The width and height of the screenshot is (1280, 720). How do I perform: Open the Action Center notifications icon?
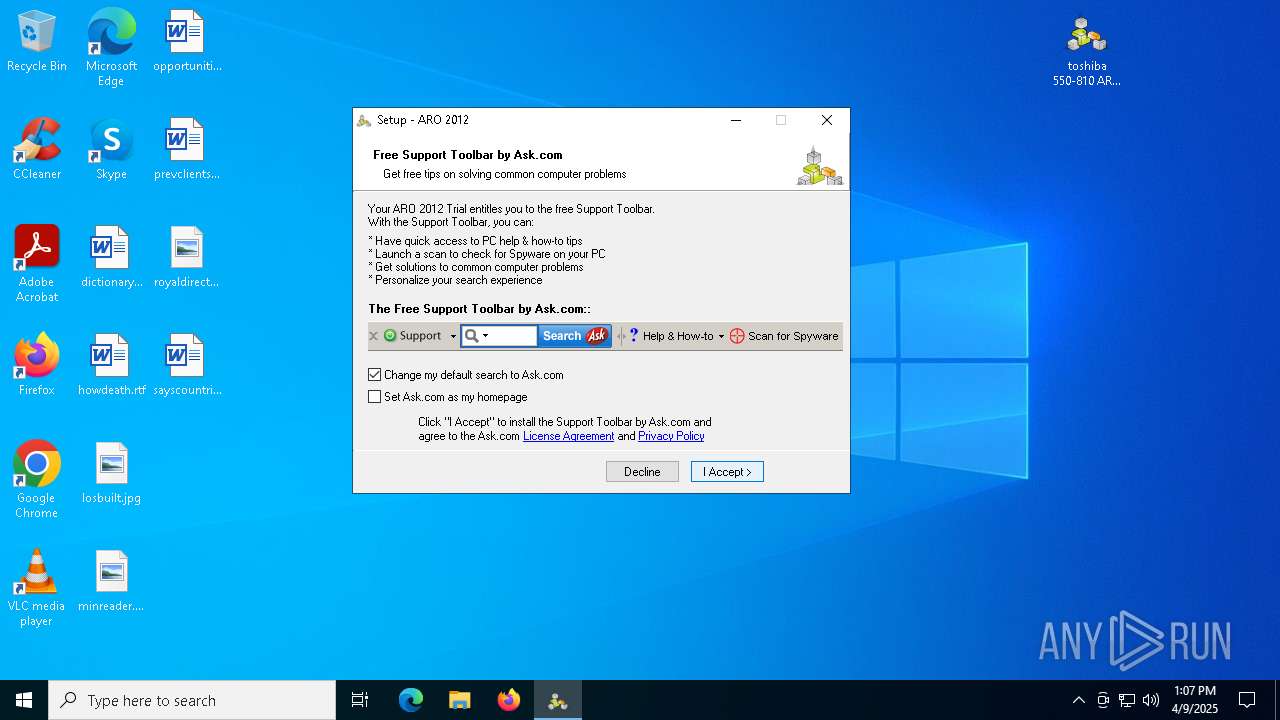1247,700
